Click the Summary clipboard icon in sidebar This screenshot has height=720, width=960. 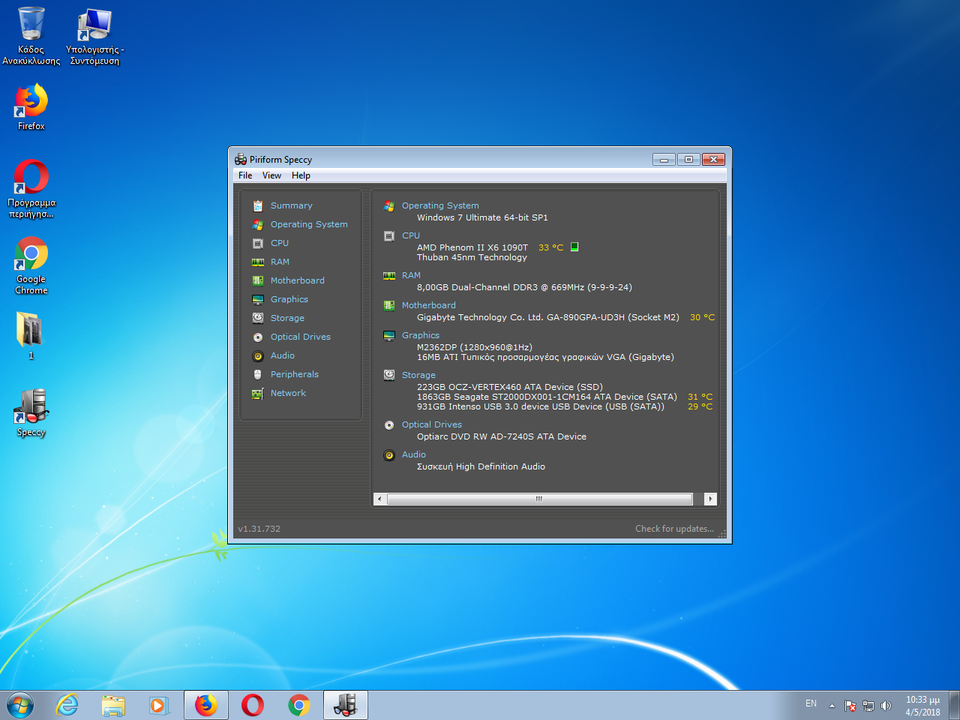[258, 206]
